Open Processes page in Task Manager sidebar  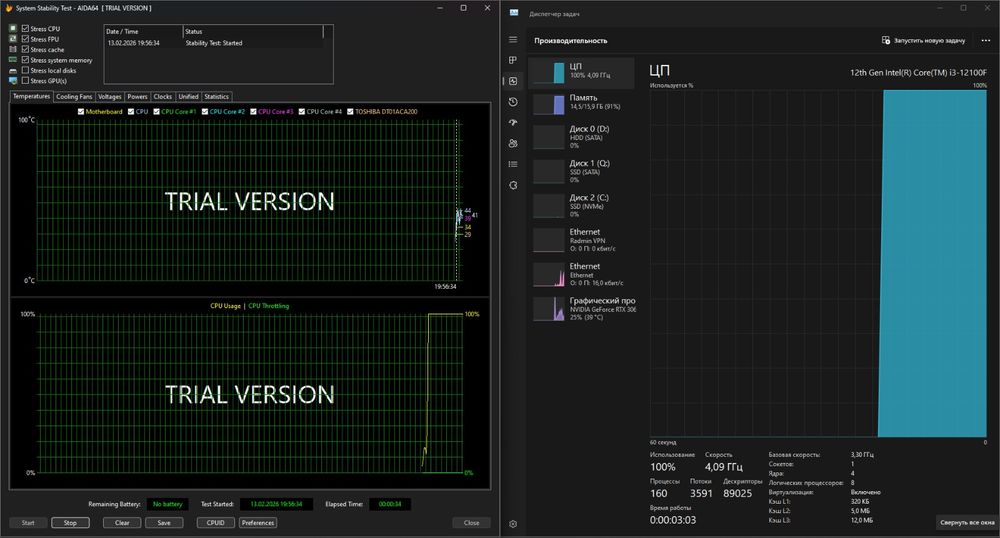pos(513,61)
